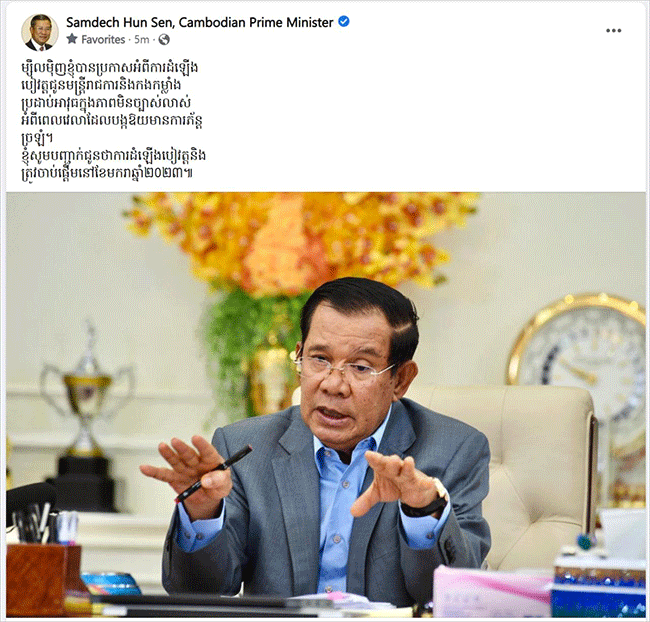Click the blue verified badge
Screen dimensions: 650x622
point(344,21)
